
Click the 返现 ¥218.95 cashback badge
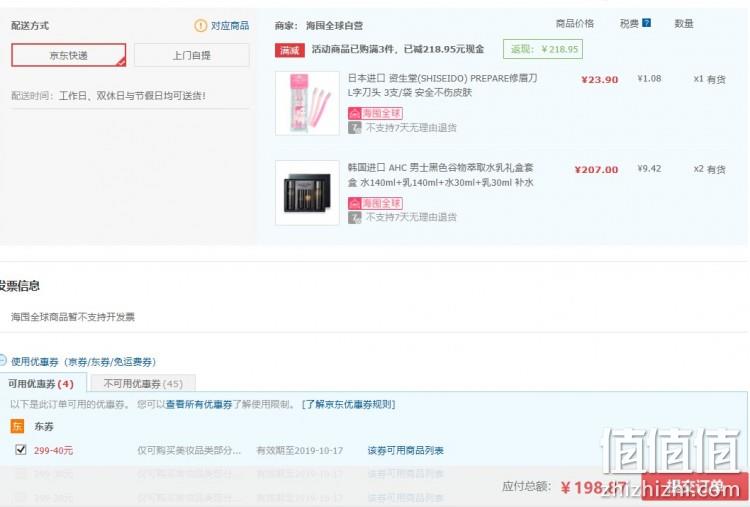(542, 49)
